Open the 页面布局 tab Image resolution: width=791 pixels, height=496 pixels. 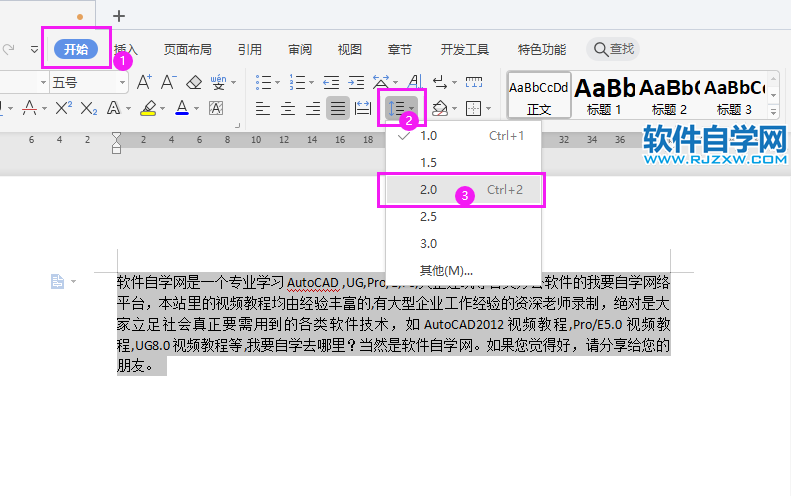tap(188, 49)
